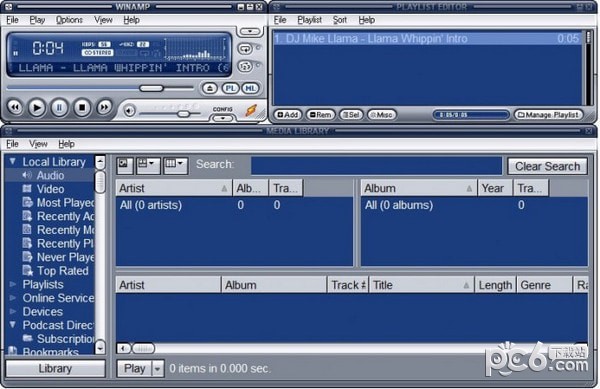The width and height of the screenshot is (600, 389).
Task: Sort track list by Title column
Action: coord(421,285)
